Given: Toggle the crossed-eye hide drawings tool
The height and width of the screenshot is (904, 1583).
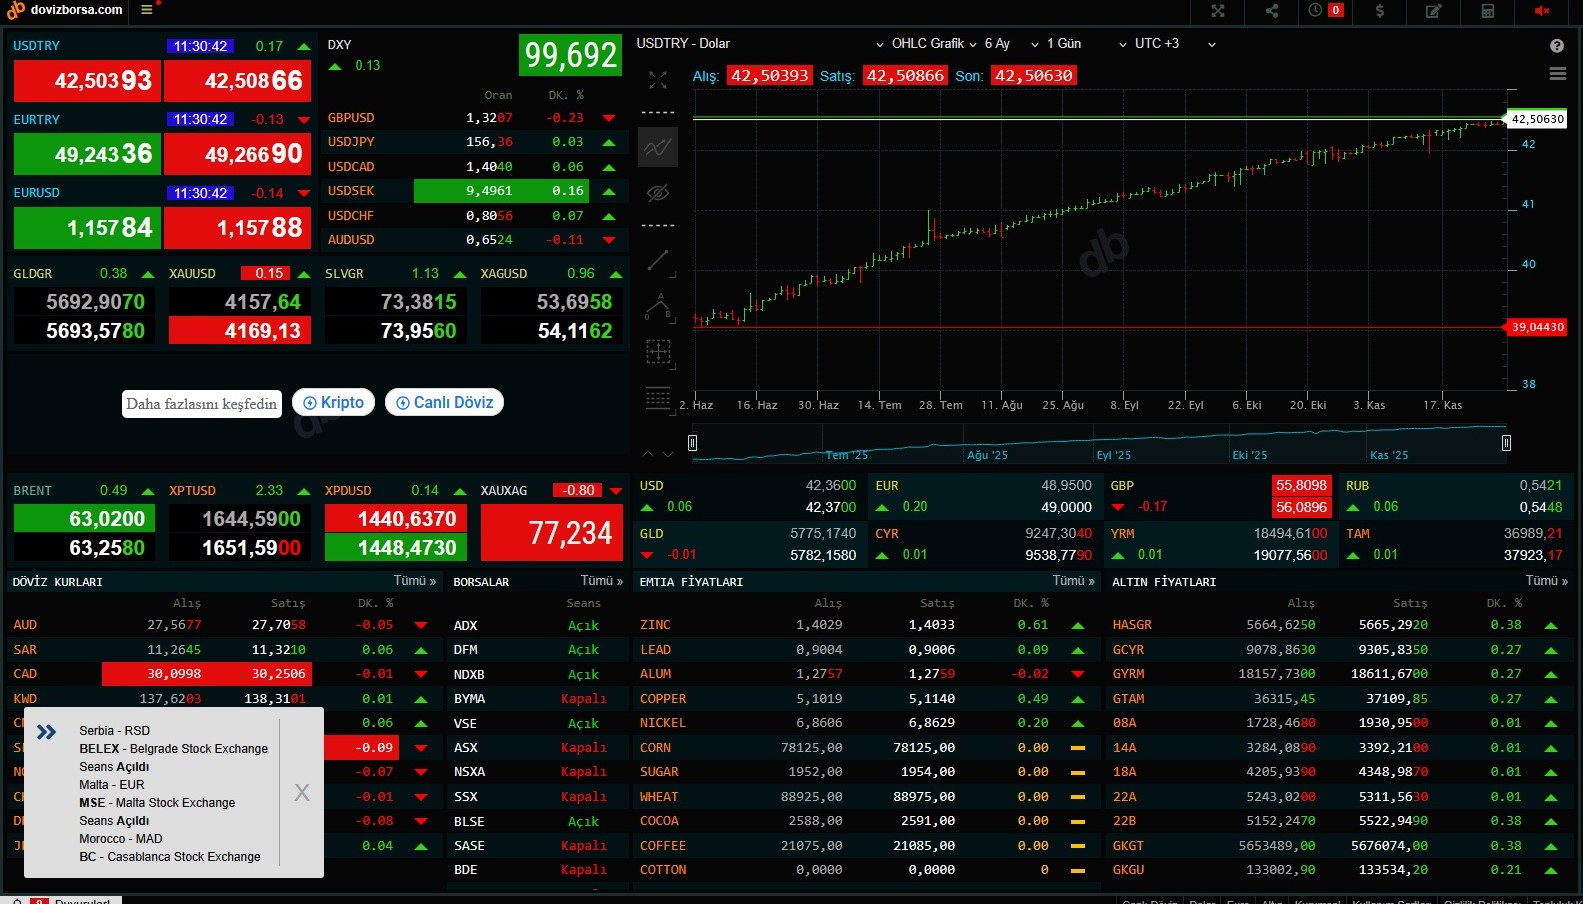Looking at the screenshot, I should coord(658,193).
